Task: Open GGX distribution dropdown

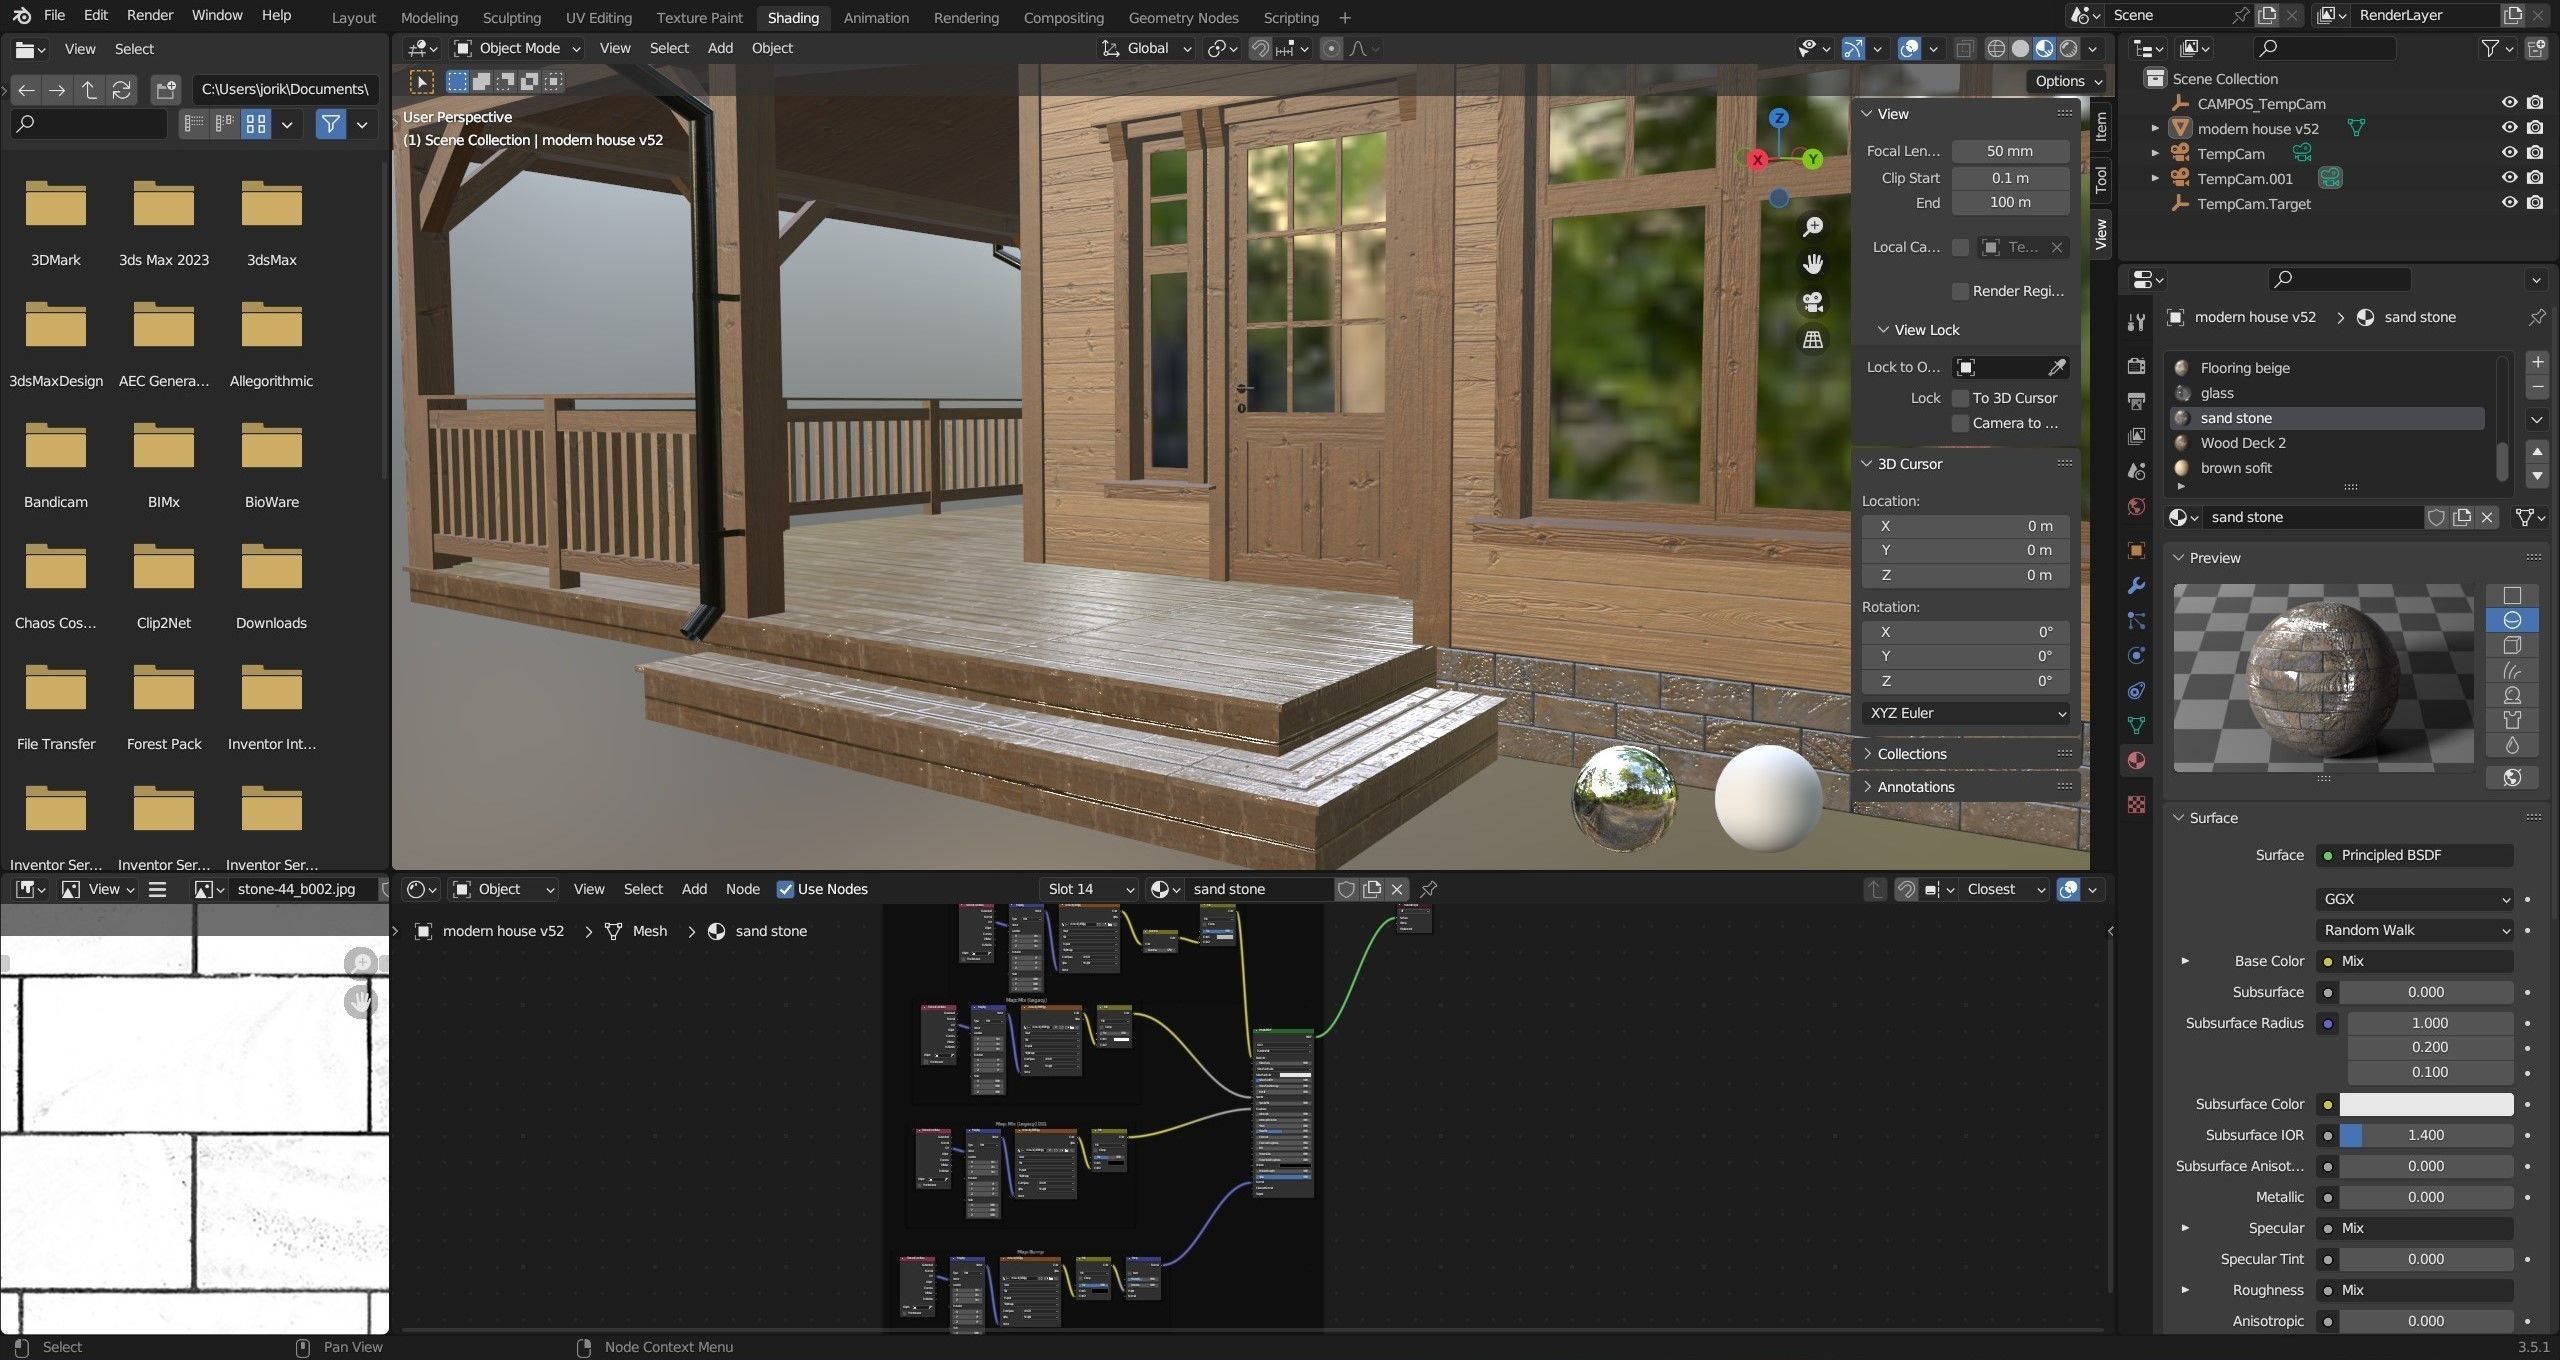Action: pyautogui.click(x=2414, y=899)
